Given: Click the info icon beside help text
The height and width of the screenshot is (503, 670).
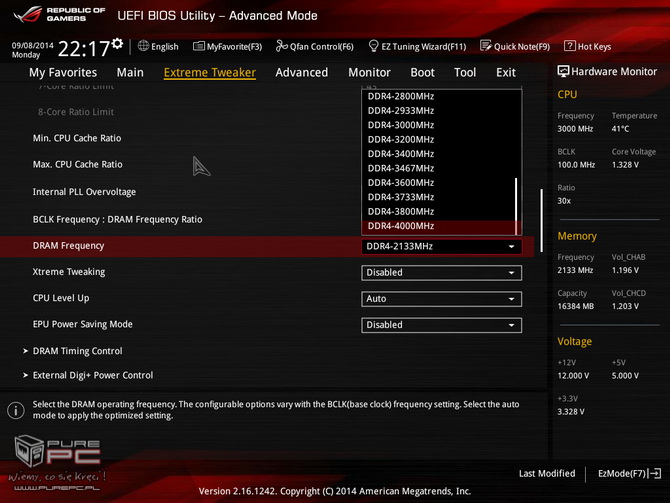Looking at the screenshot, I should click(x=16, y=410).
